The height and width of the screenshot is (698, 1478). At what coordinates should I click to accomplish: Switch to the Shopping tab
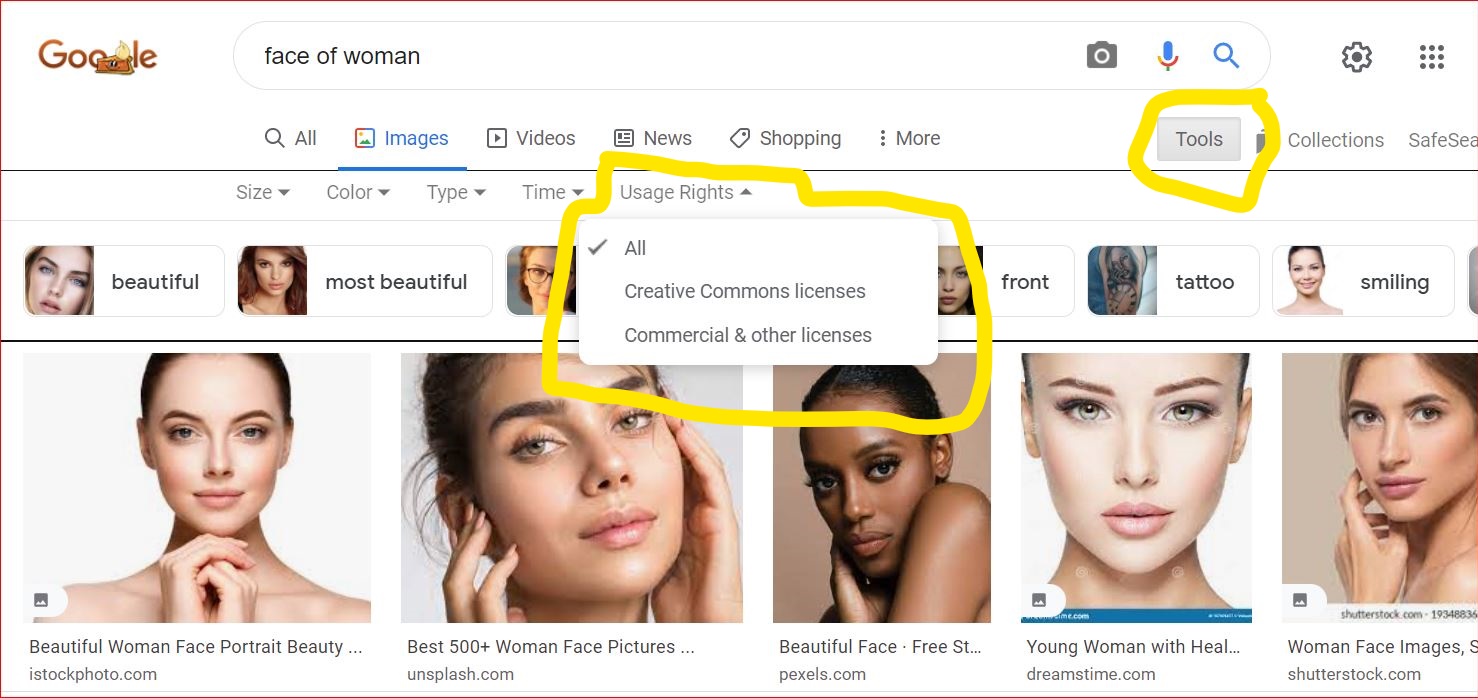pos(785,139)
